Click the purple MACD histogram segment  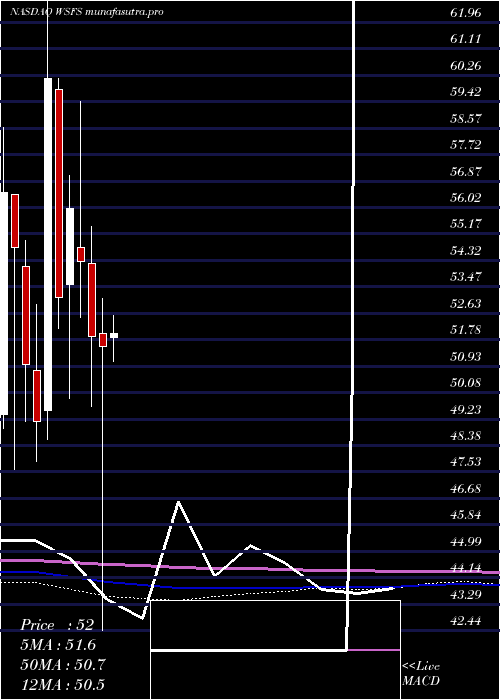pyautogui.click(x=373, y=650)
